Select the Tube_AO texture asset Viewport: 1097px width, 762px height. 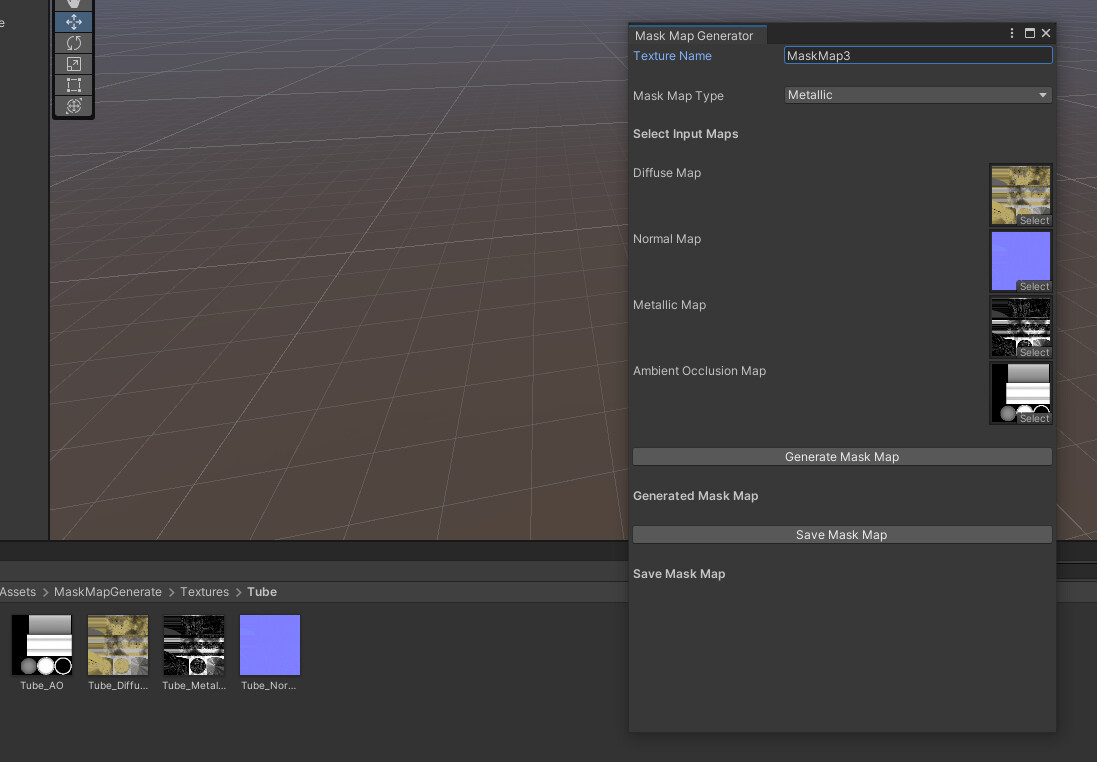coord(42,646)
